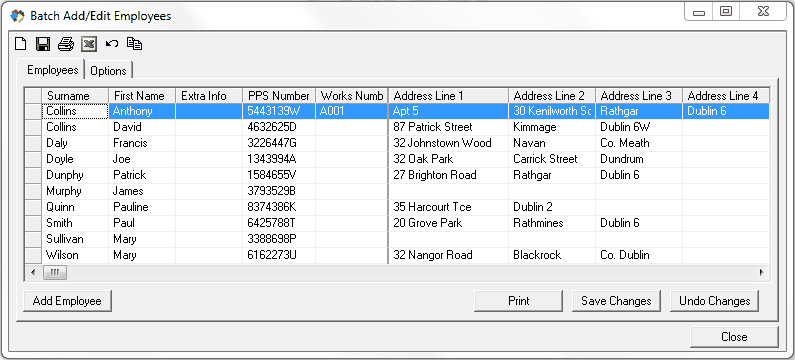Image resolution: width=795 pixels, height=360 pixels.
Task: Click address cell Dundrum
Action: pos(639,159)
